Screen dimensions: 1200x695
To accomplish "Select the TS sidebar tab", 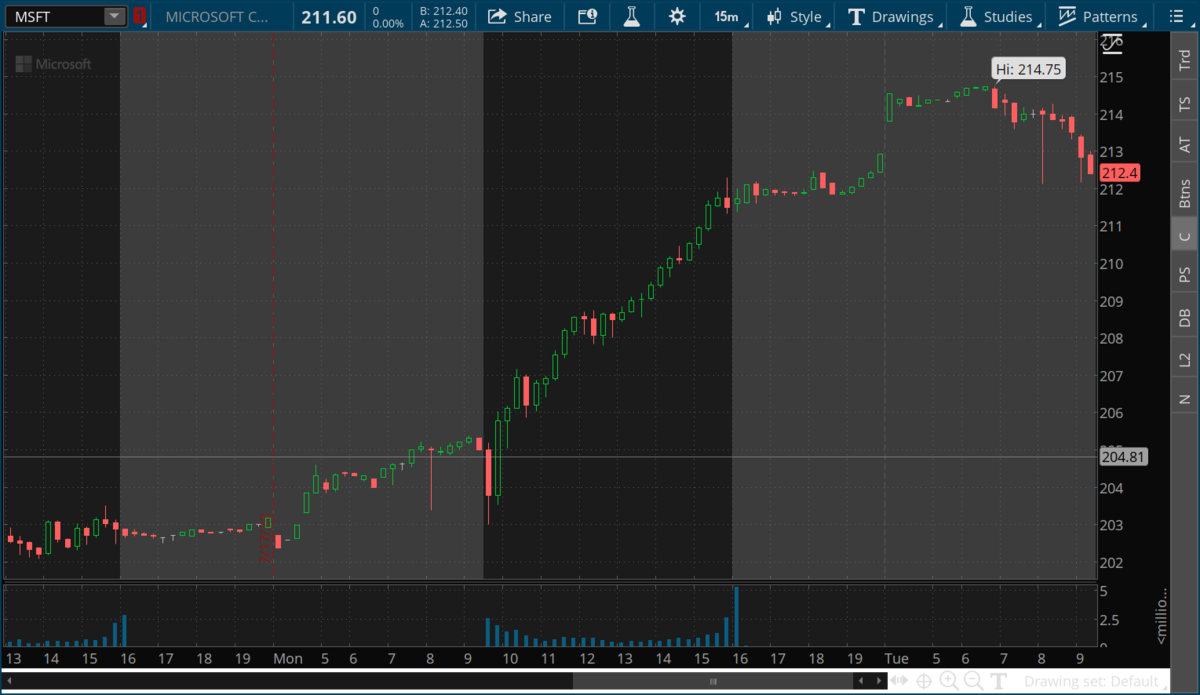I will 1184,103.
